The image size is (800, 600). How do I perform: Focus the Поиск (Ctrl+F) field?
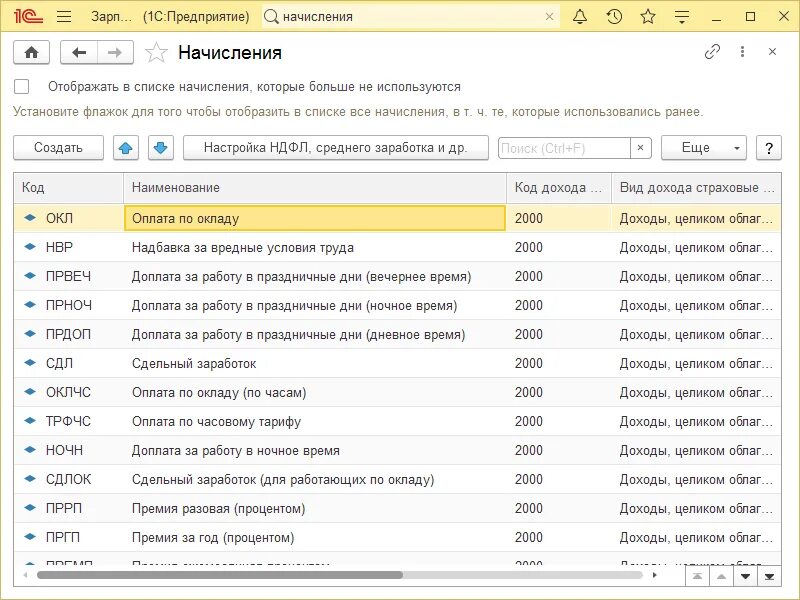(564, 148)
